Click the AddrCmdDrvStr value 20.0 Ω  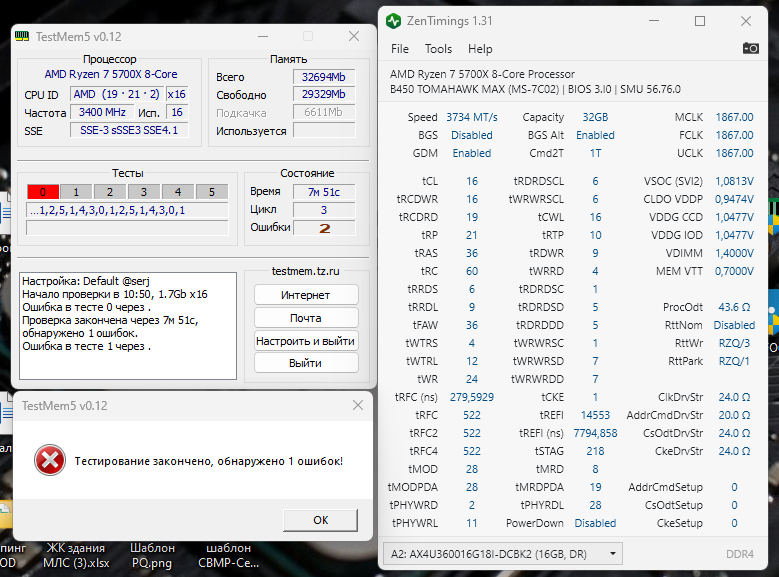tap(734, 415)
